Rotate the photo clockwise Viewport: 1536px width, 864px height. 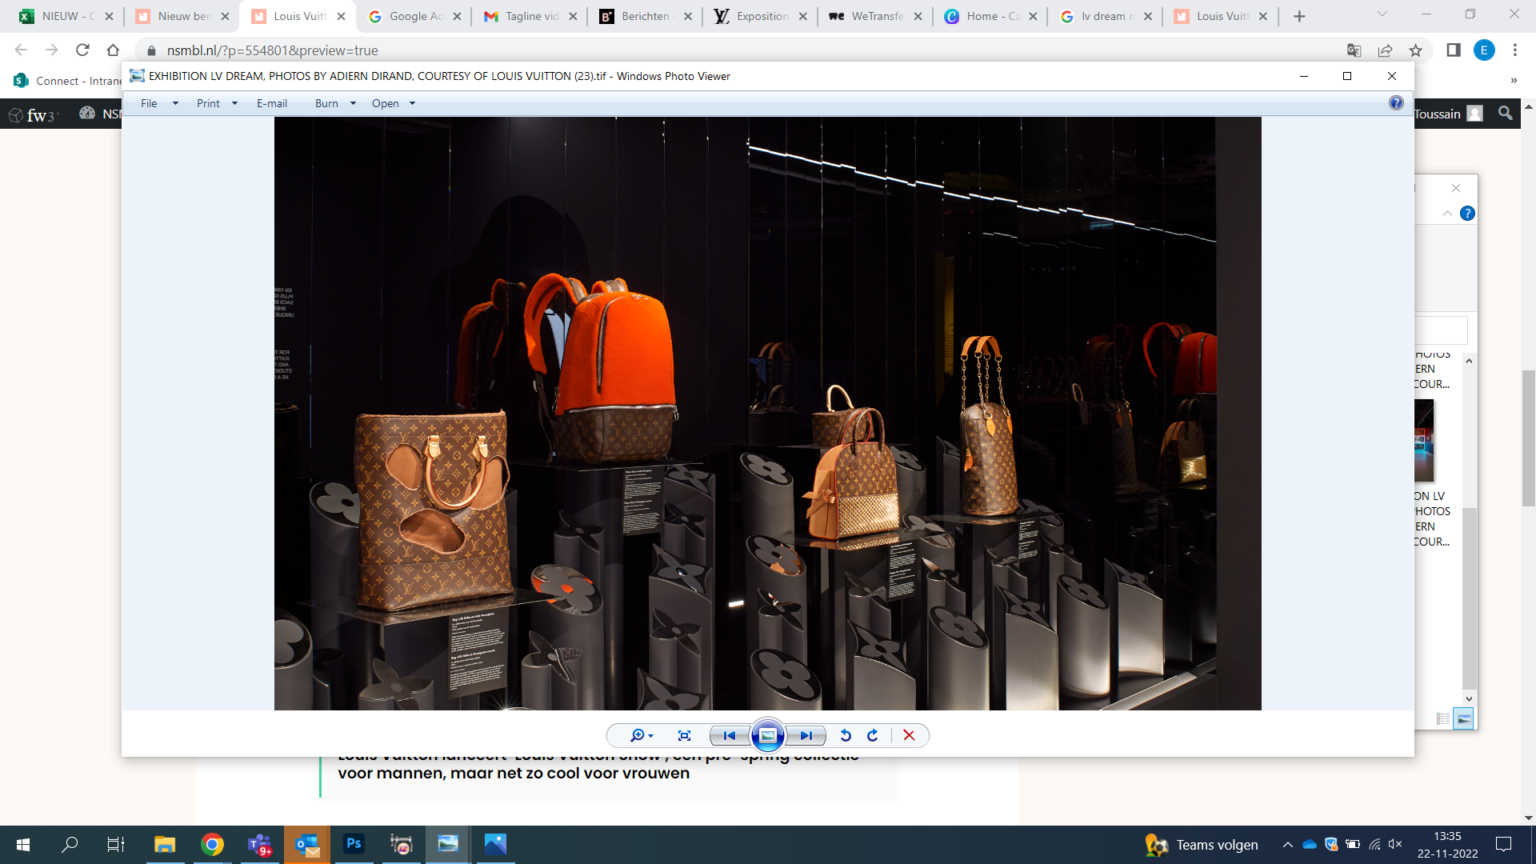pos(873,736)
